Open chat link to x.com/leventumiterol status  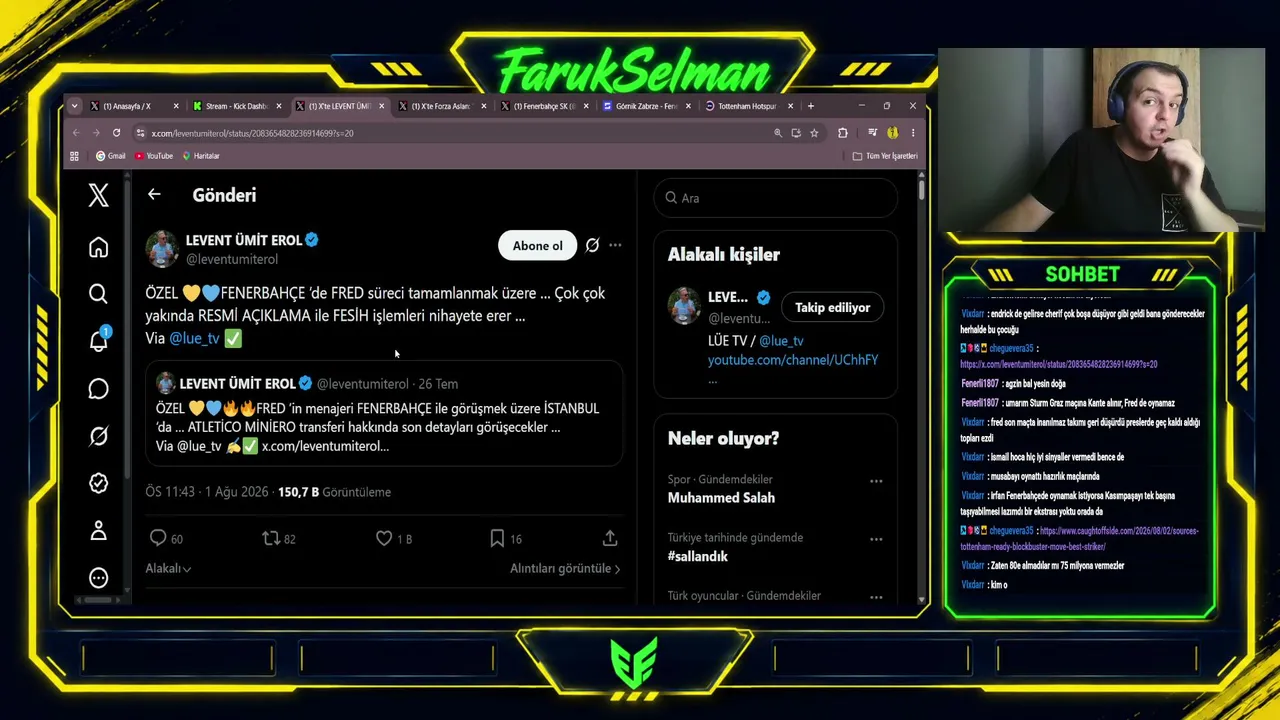pos(1058,365)
